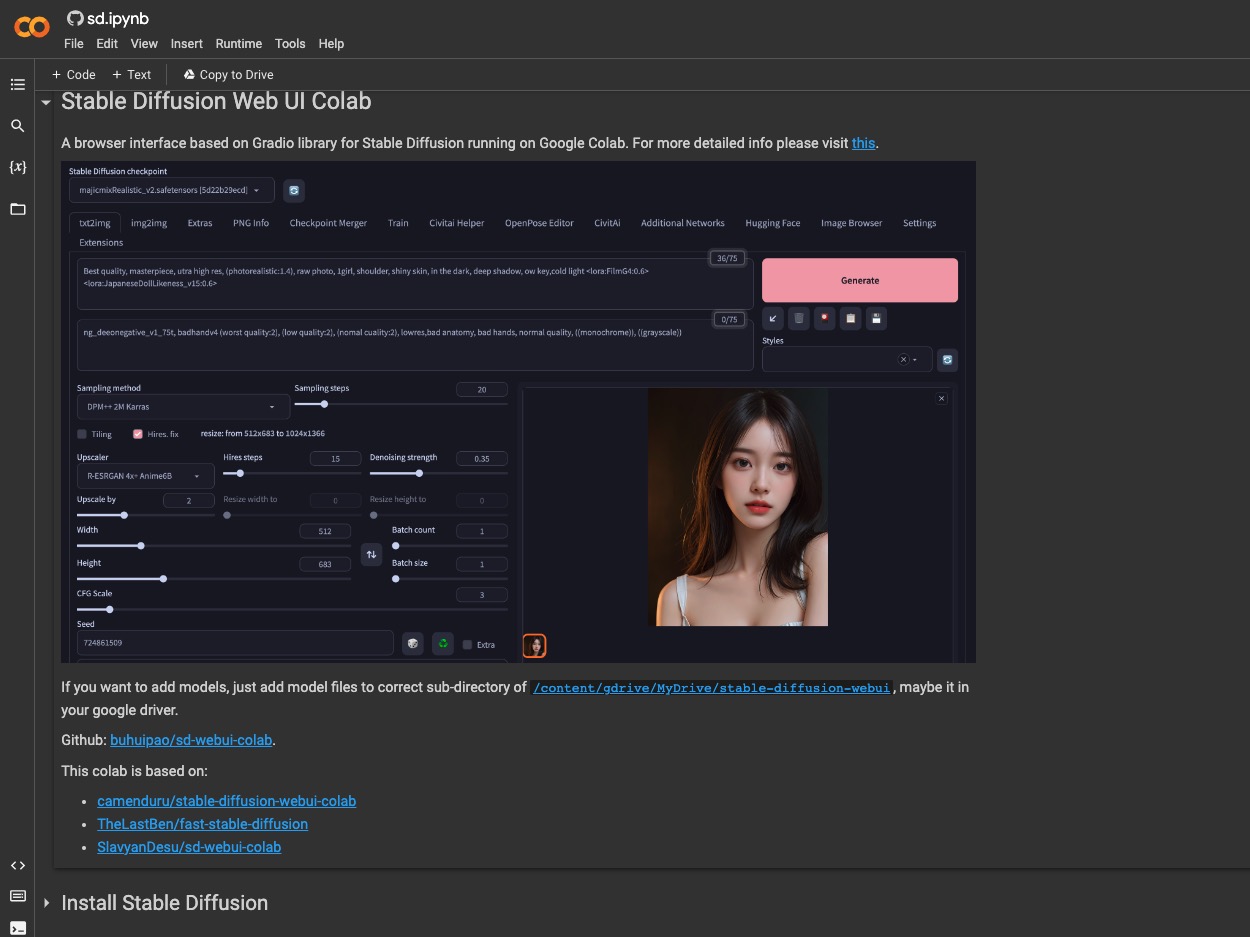Open the Tools menu
The height and width of the screenshot is (937, 1250).
tap(290, 44)
